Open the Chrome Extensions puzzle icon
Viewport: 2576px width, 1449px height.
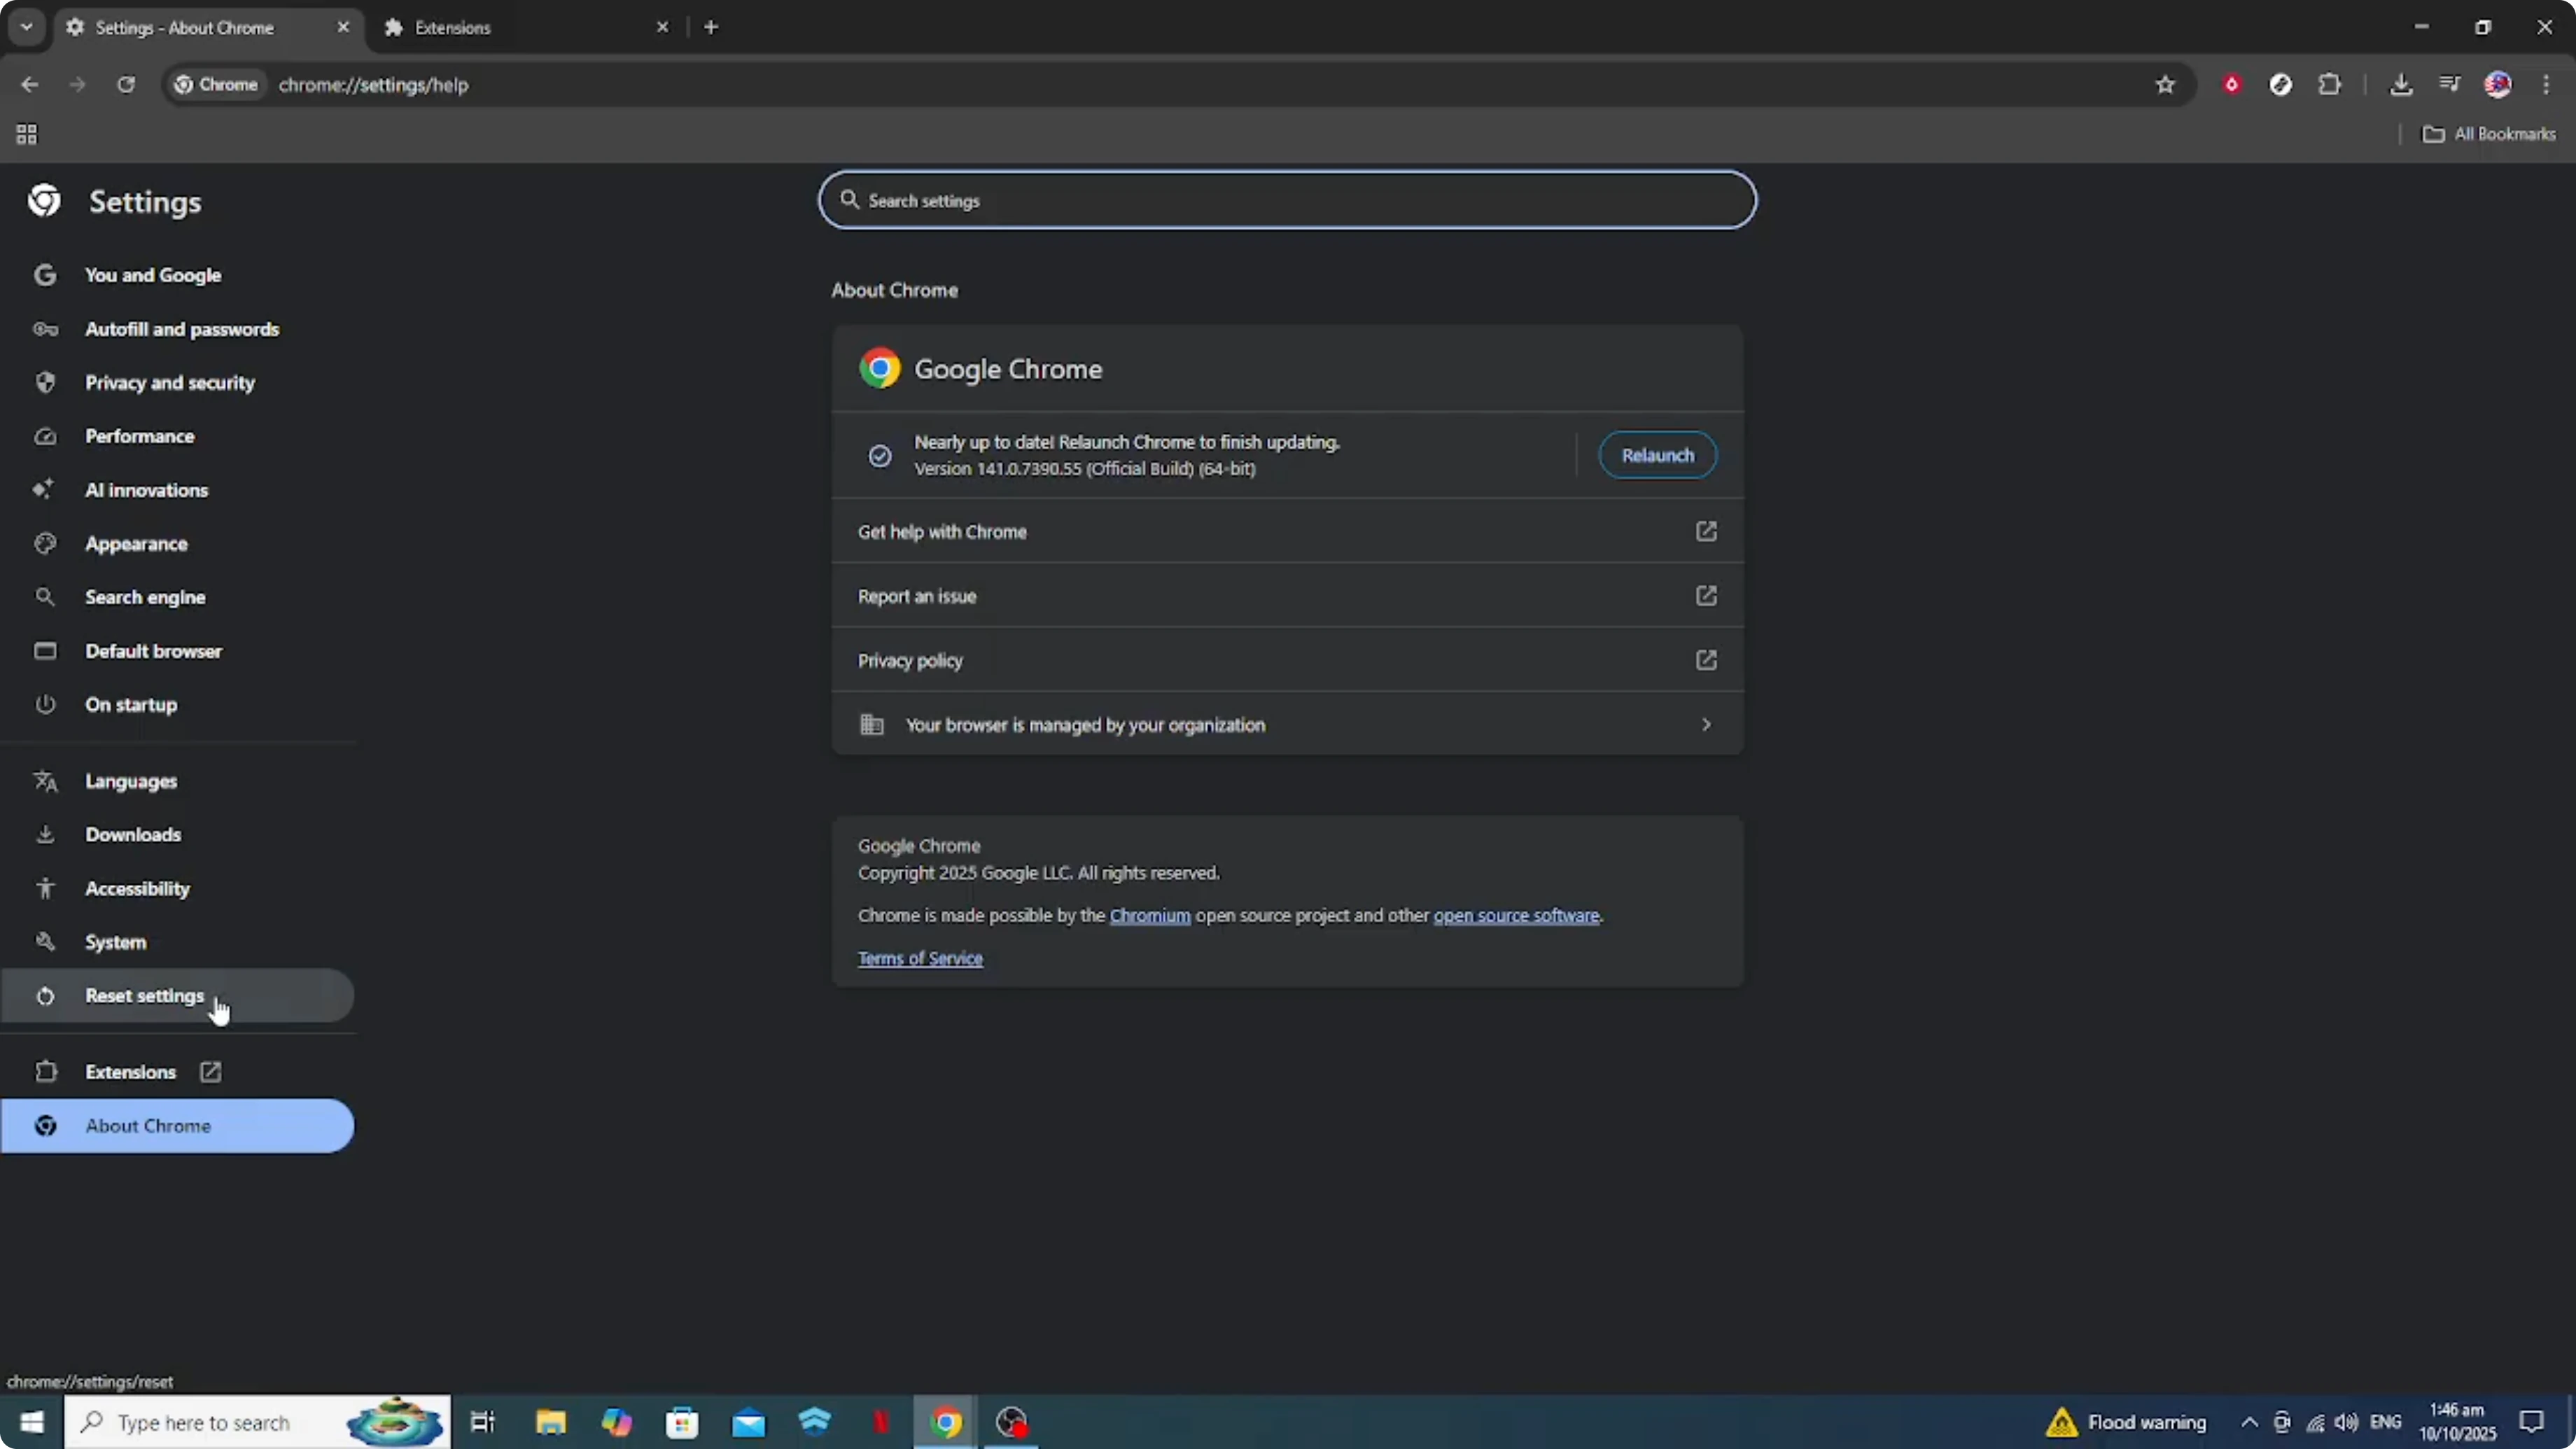2330,84
